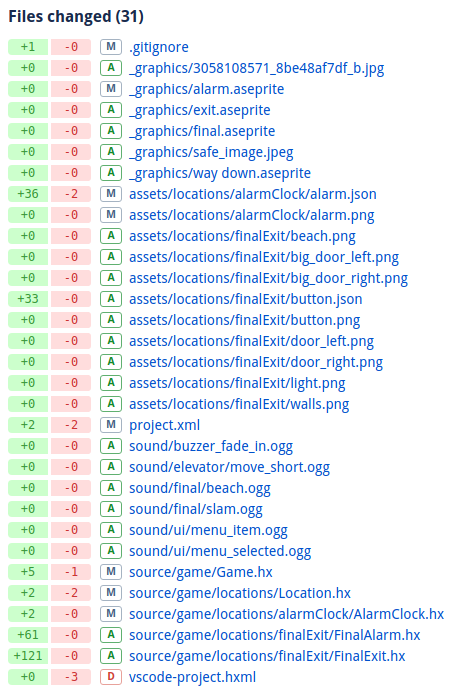Open finalExit/light.png file link
The image size is (452, 692).
pyautogui.click(x=237, y=383)
